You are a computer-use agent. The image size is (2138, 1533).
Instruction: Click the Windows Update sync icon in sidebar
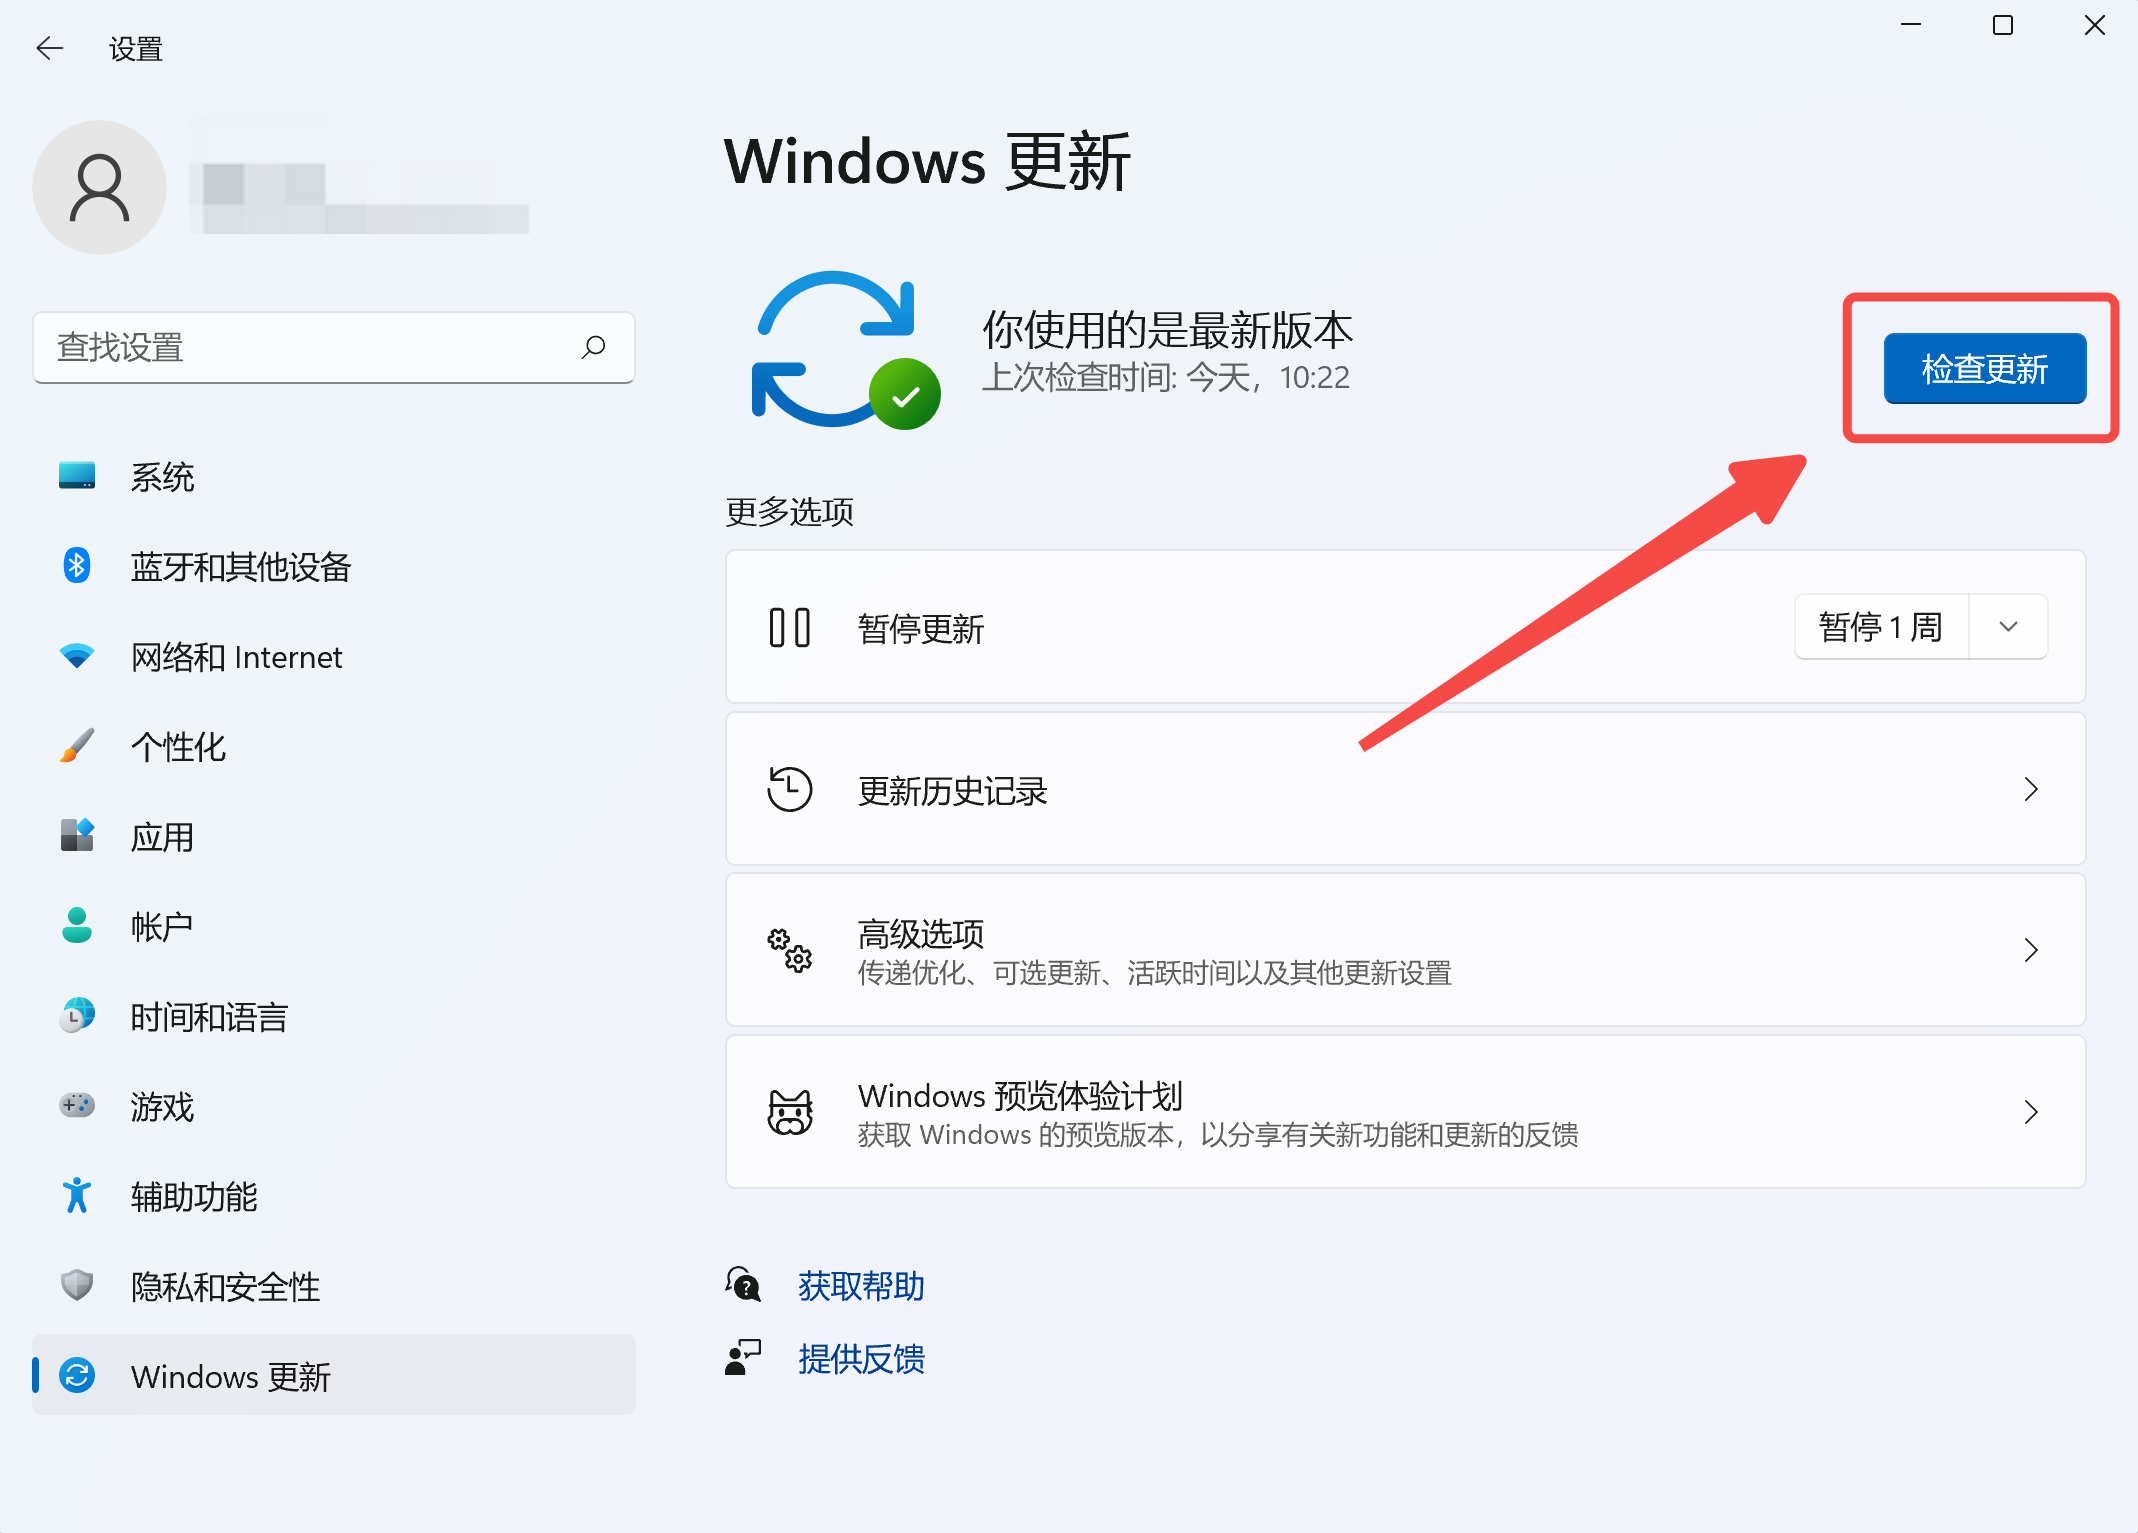[77, 1375]
